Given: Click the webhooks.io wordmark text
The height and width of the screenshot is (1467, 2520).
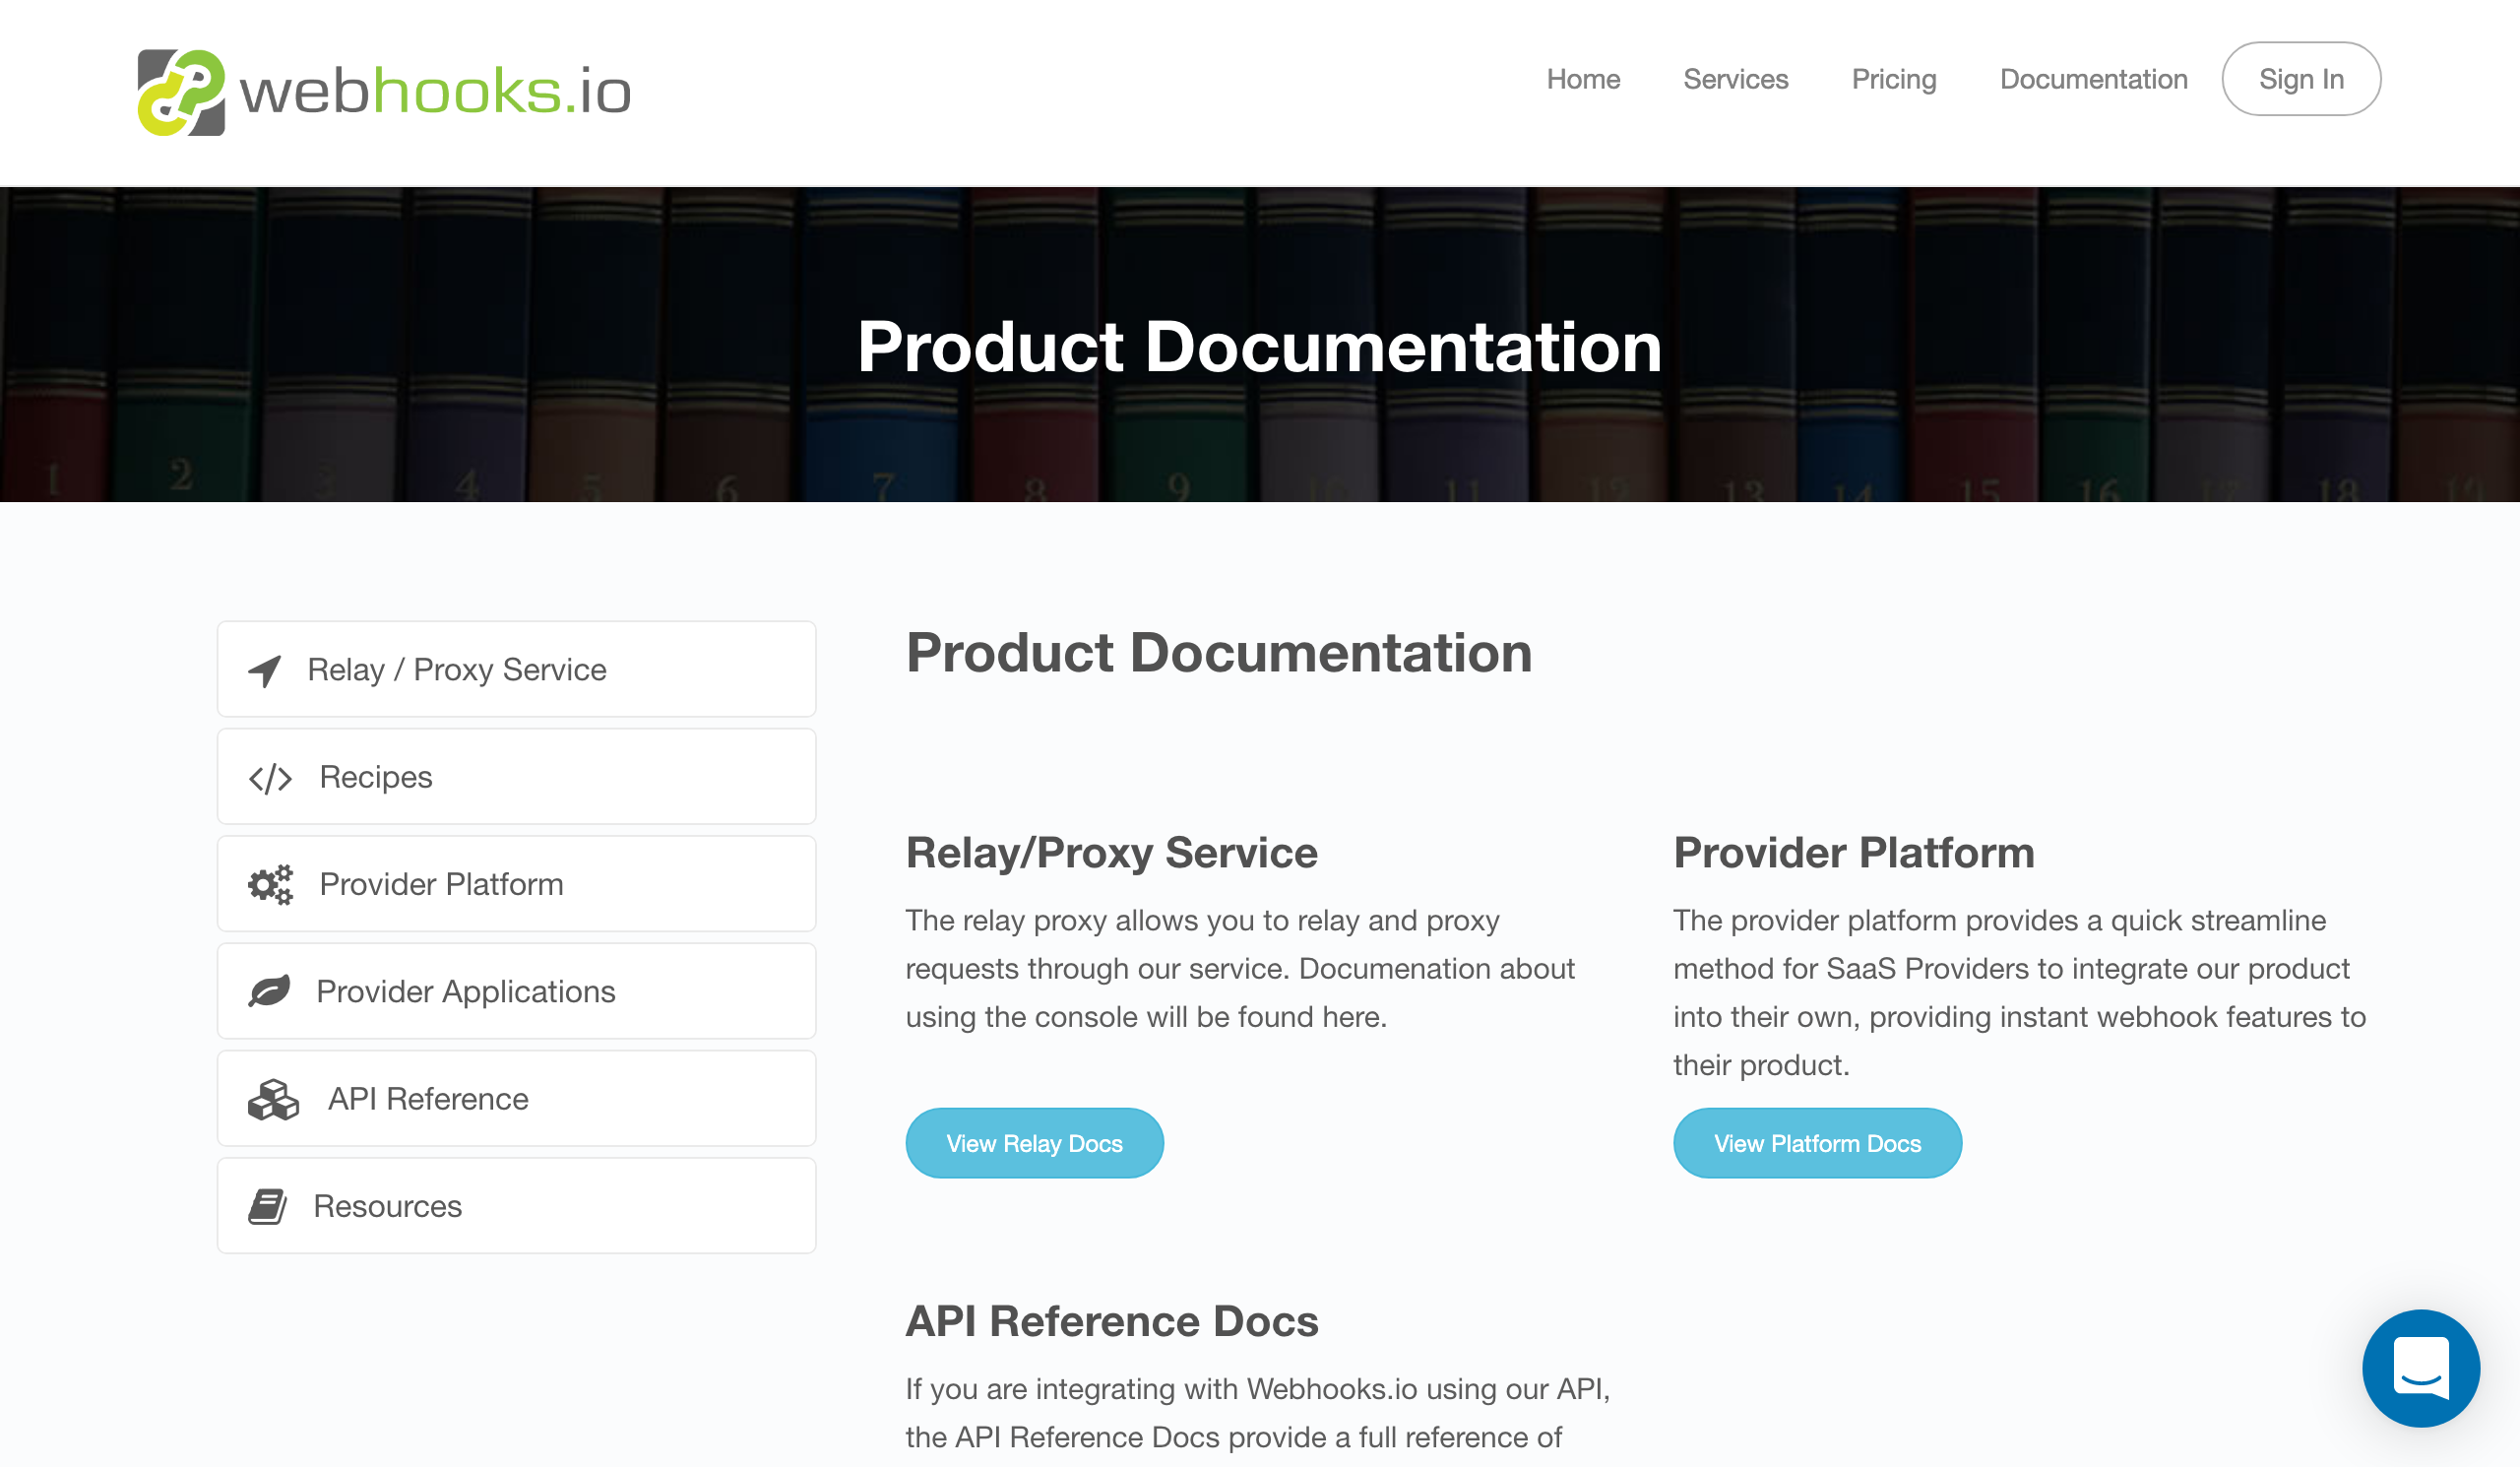Looking at the screenshot, I should [x=435, y=92].
